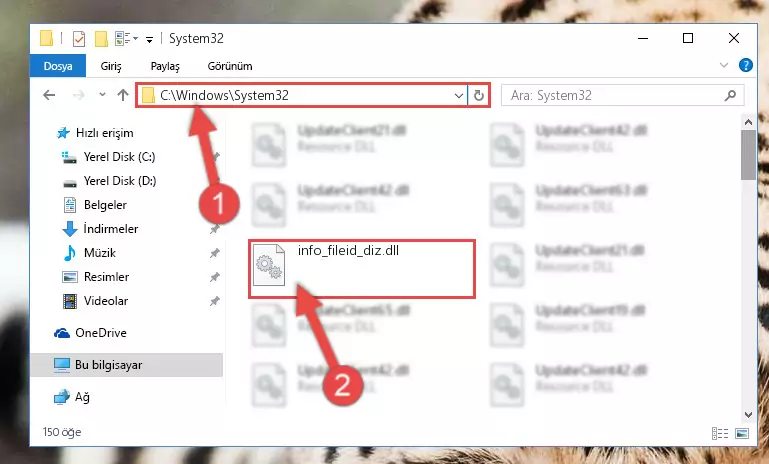Screen dimensions: 769x464
Task: Open the Help question mark icon
Action: click(745, 65)
